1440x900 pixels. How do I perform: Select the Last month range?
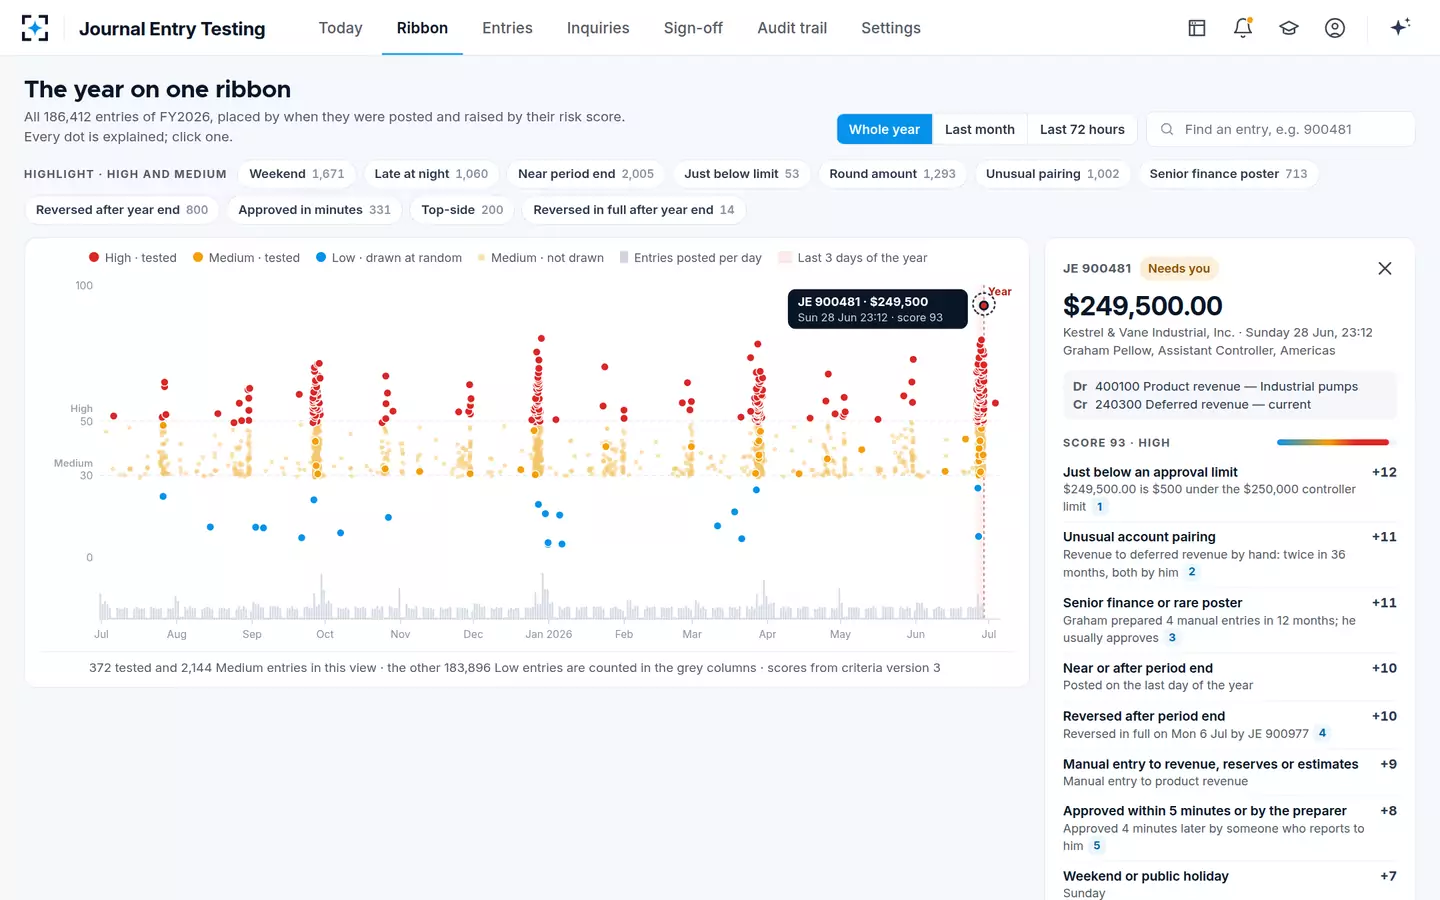980,129
